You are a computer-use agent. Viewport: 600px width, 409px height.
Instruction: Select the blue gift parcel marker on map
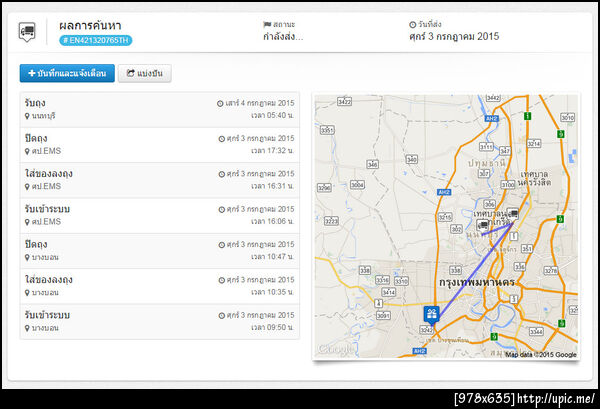[x=432, y=315]
